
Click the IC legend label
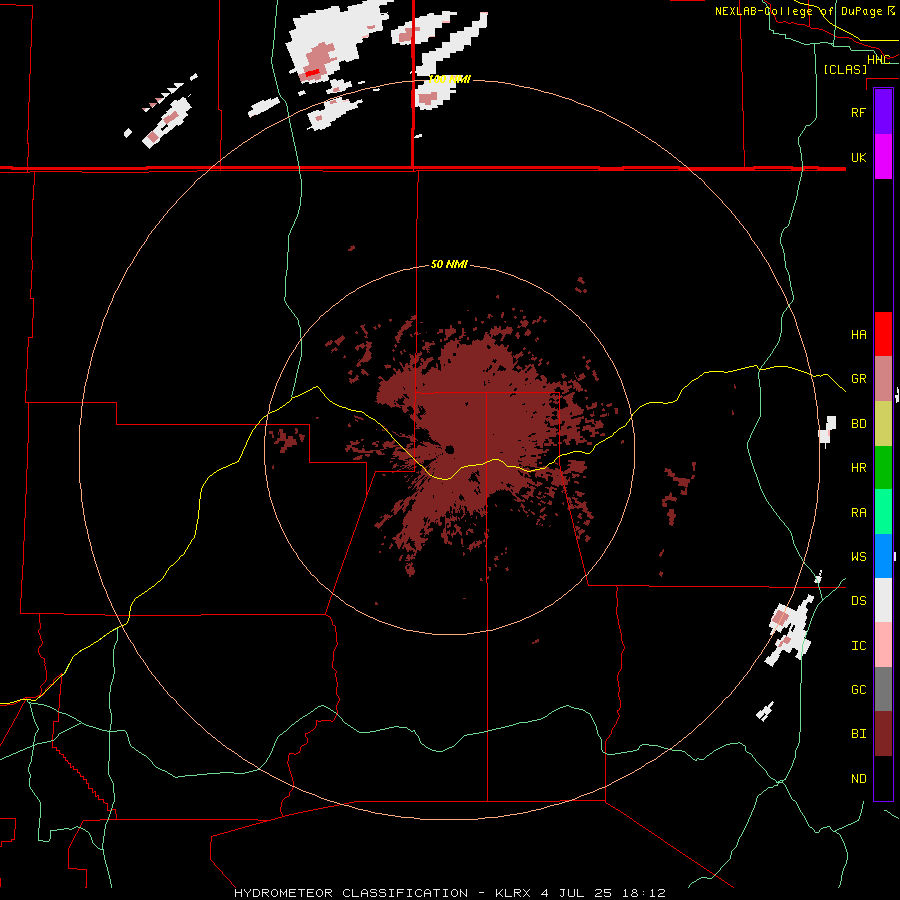[x=858, y=646]
